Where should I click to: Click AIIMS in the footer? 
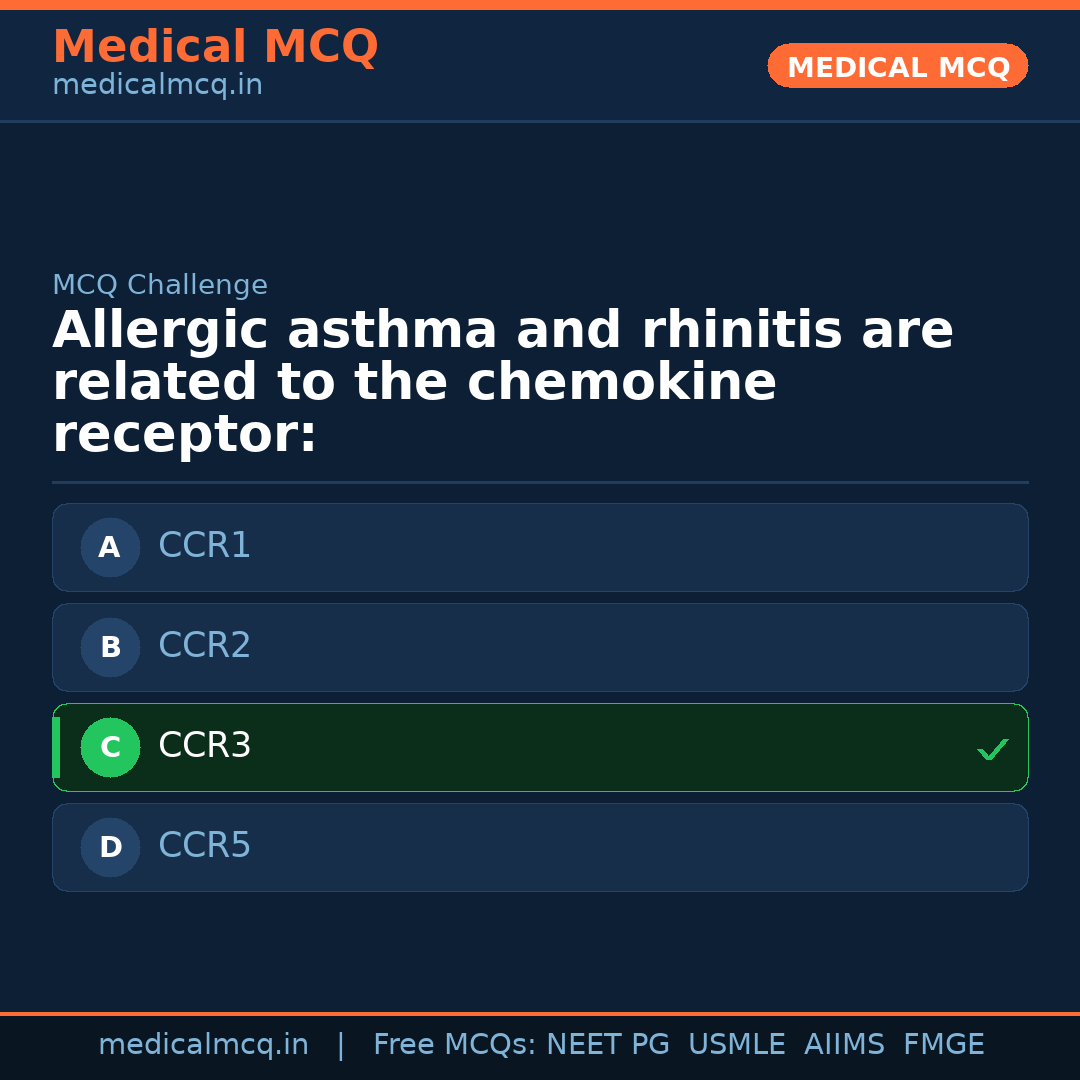point(844,1045)
